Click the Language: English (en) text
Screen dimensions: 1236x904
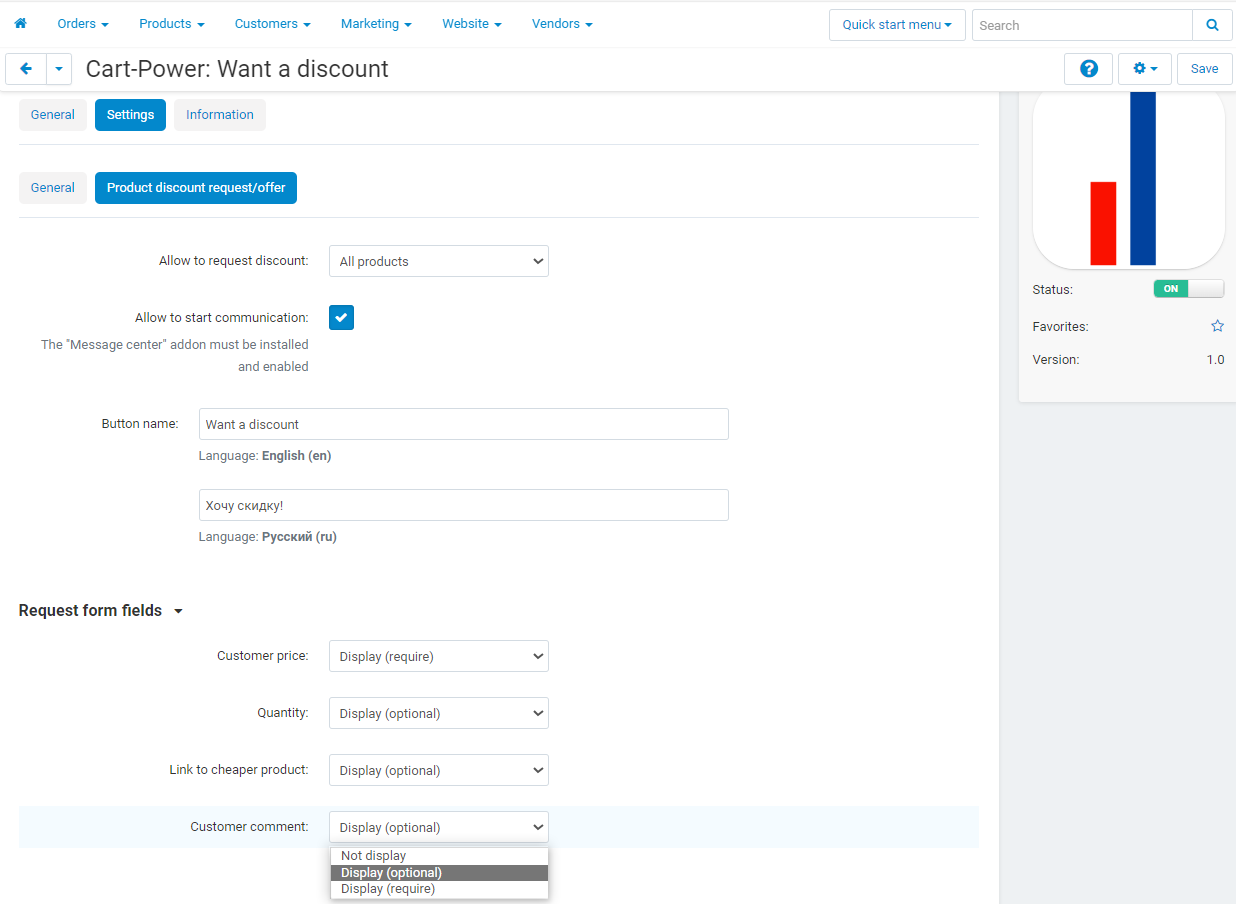[x=265, y=456]
